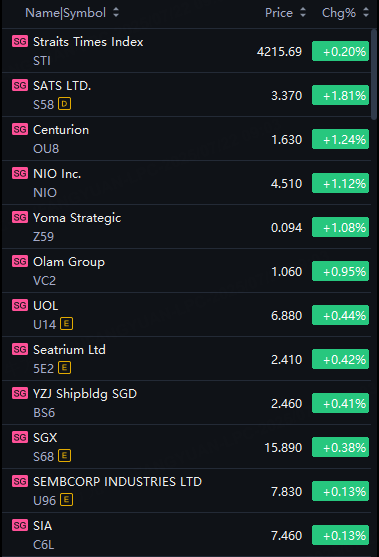The image size is (379, 557).
Task: Click the E badge beside U96
Action: [66, 500]
